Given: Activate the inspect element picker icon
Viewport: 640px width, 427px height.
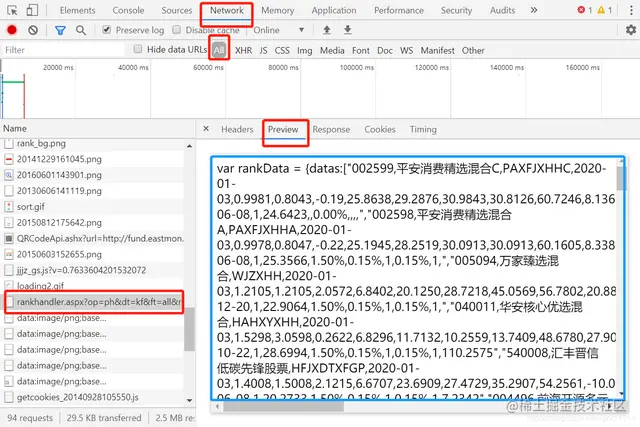Looking at the screenshot, I should pos(12,11).
